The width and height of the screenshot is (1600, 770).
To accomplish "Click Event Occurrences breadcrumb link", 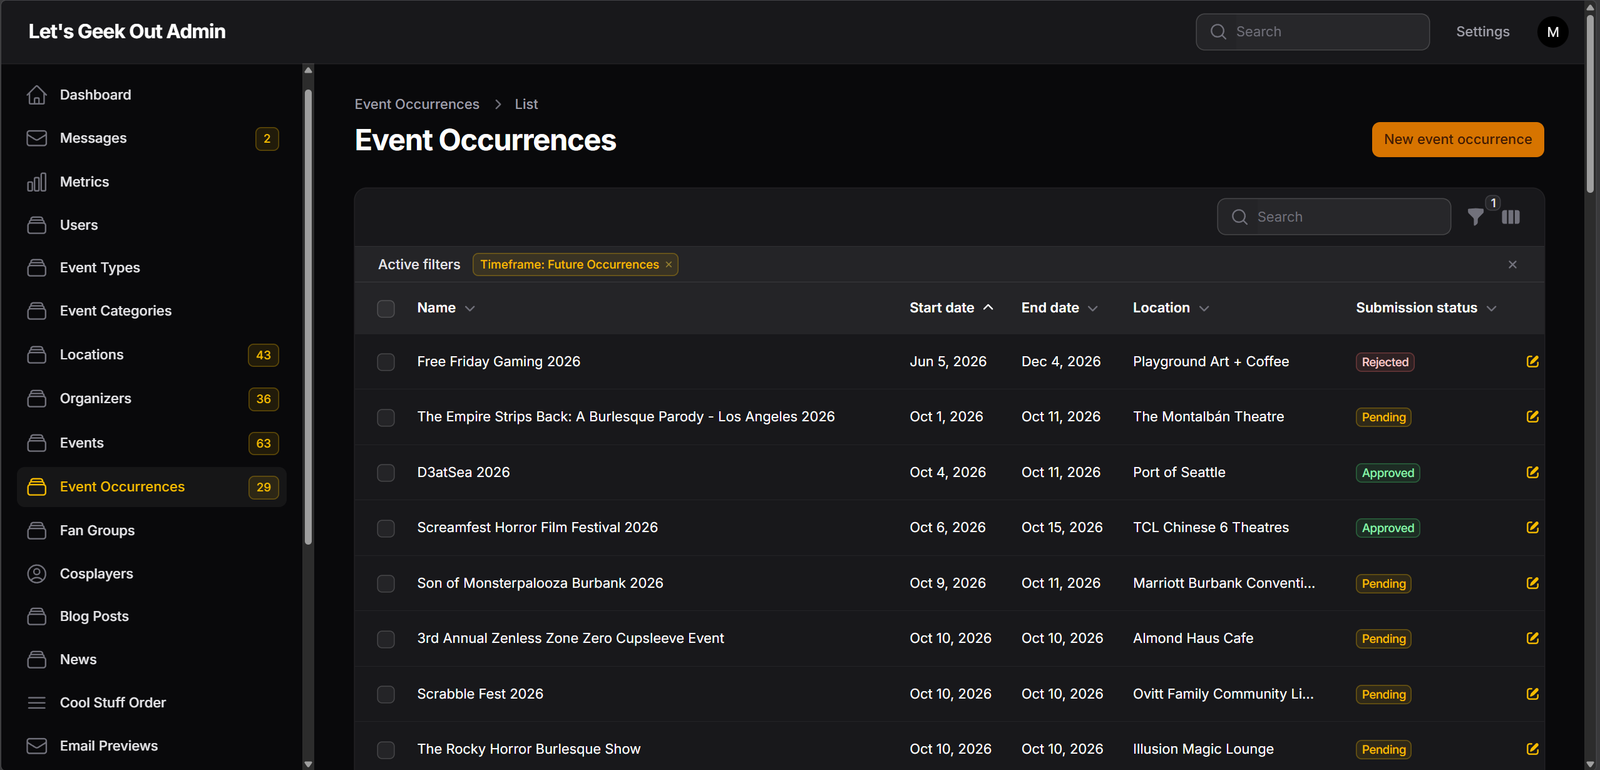I will pos(417,104).
